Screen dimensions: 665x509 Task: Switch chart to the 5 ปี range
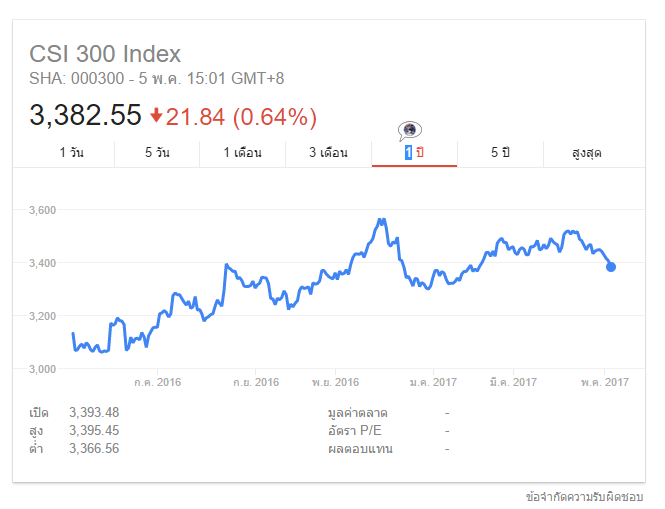coord(500,153)
